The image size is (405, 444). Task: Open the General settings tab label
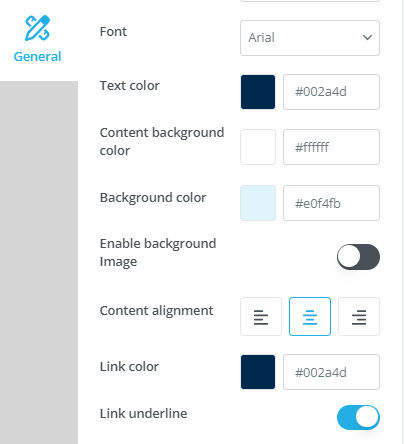[37, 56]
